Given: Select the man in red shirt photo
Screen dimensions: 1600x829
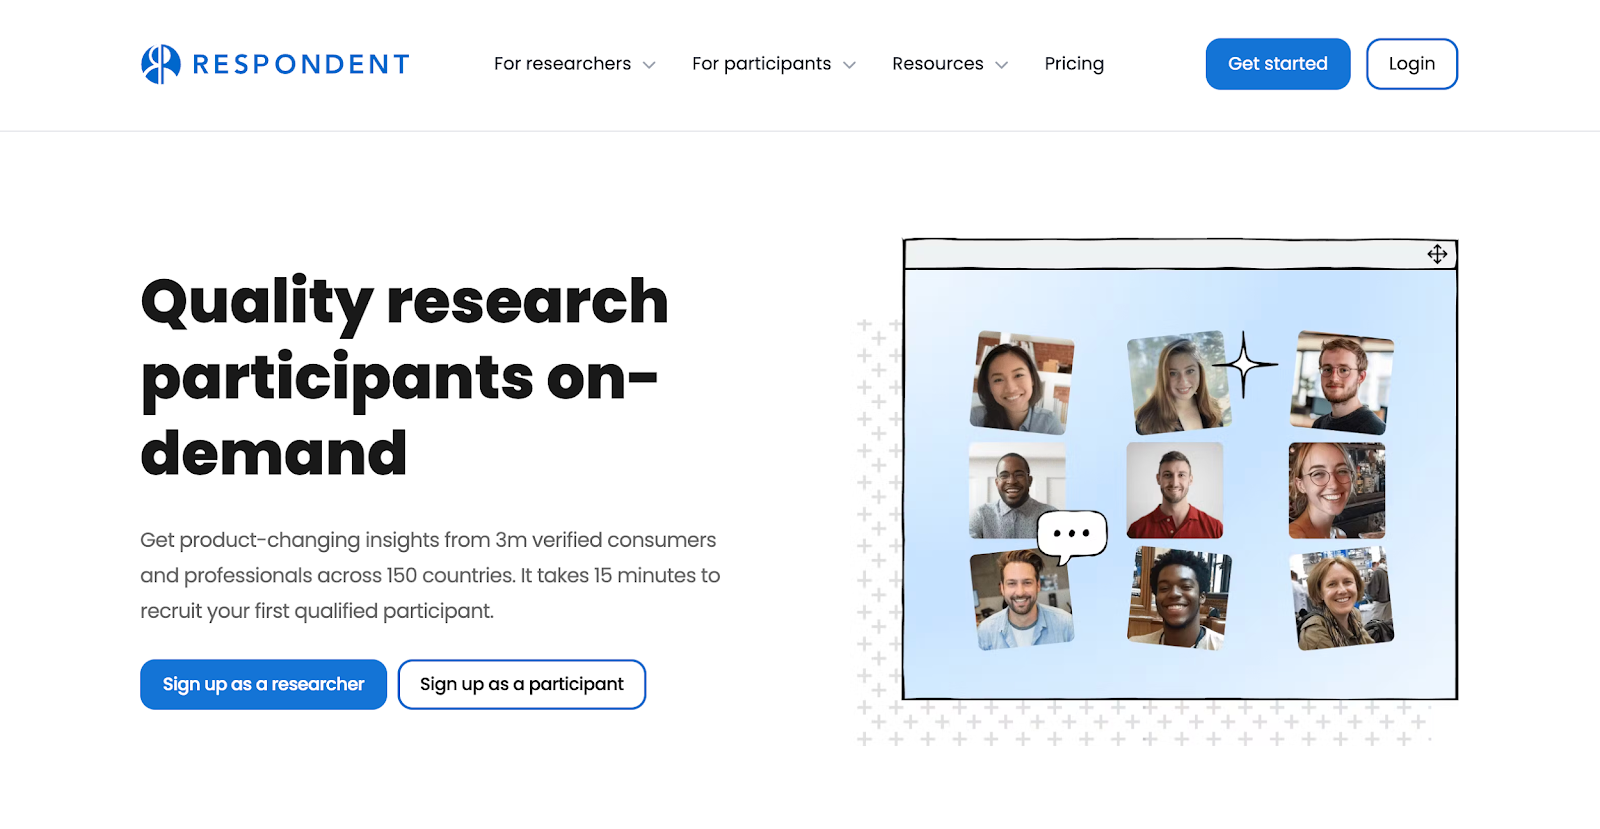Looking at the screenshot, I should [1174, 491].
